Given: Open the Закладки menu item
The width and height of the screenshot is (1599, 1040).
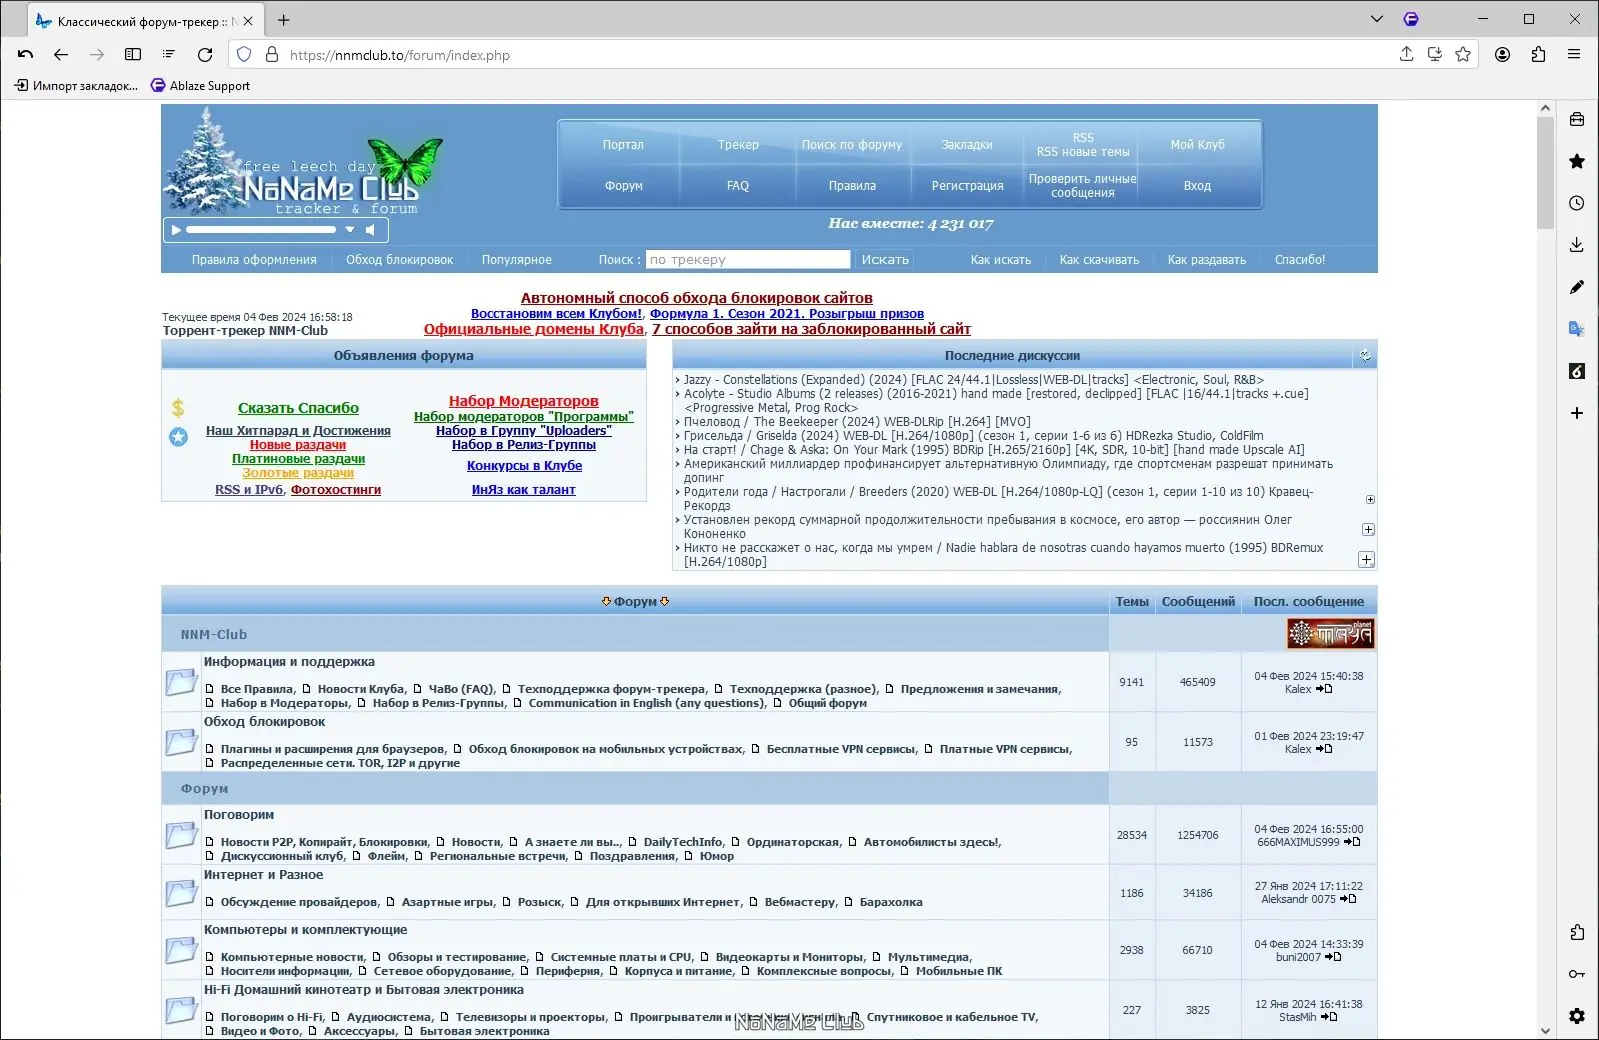Looking at the screenshot, I should (967, 145).
